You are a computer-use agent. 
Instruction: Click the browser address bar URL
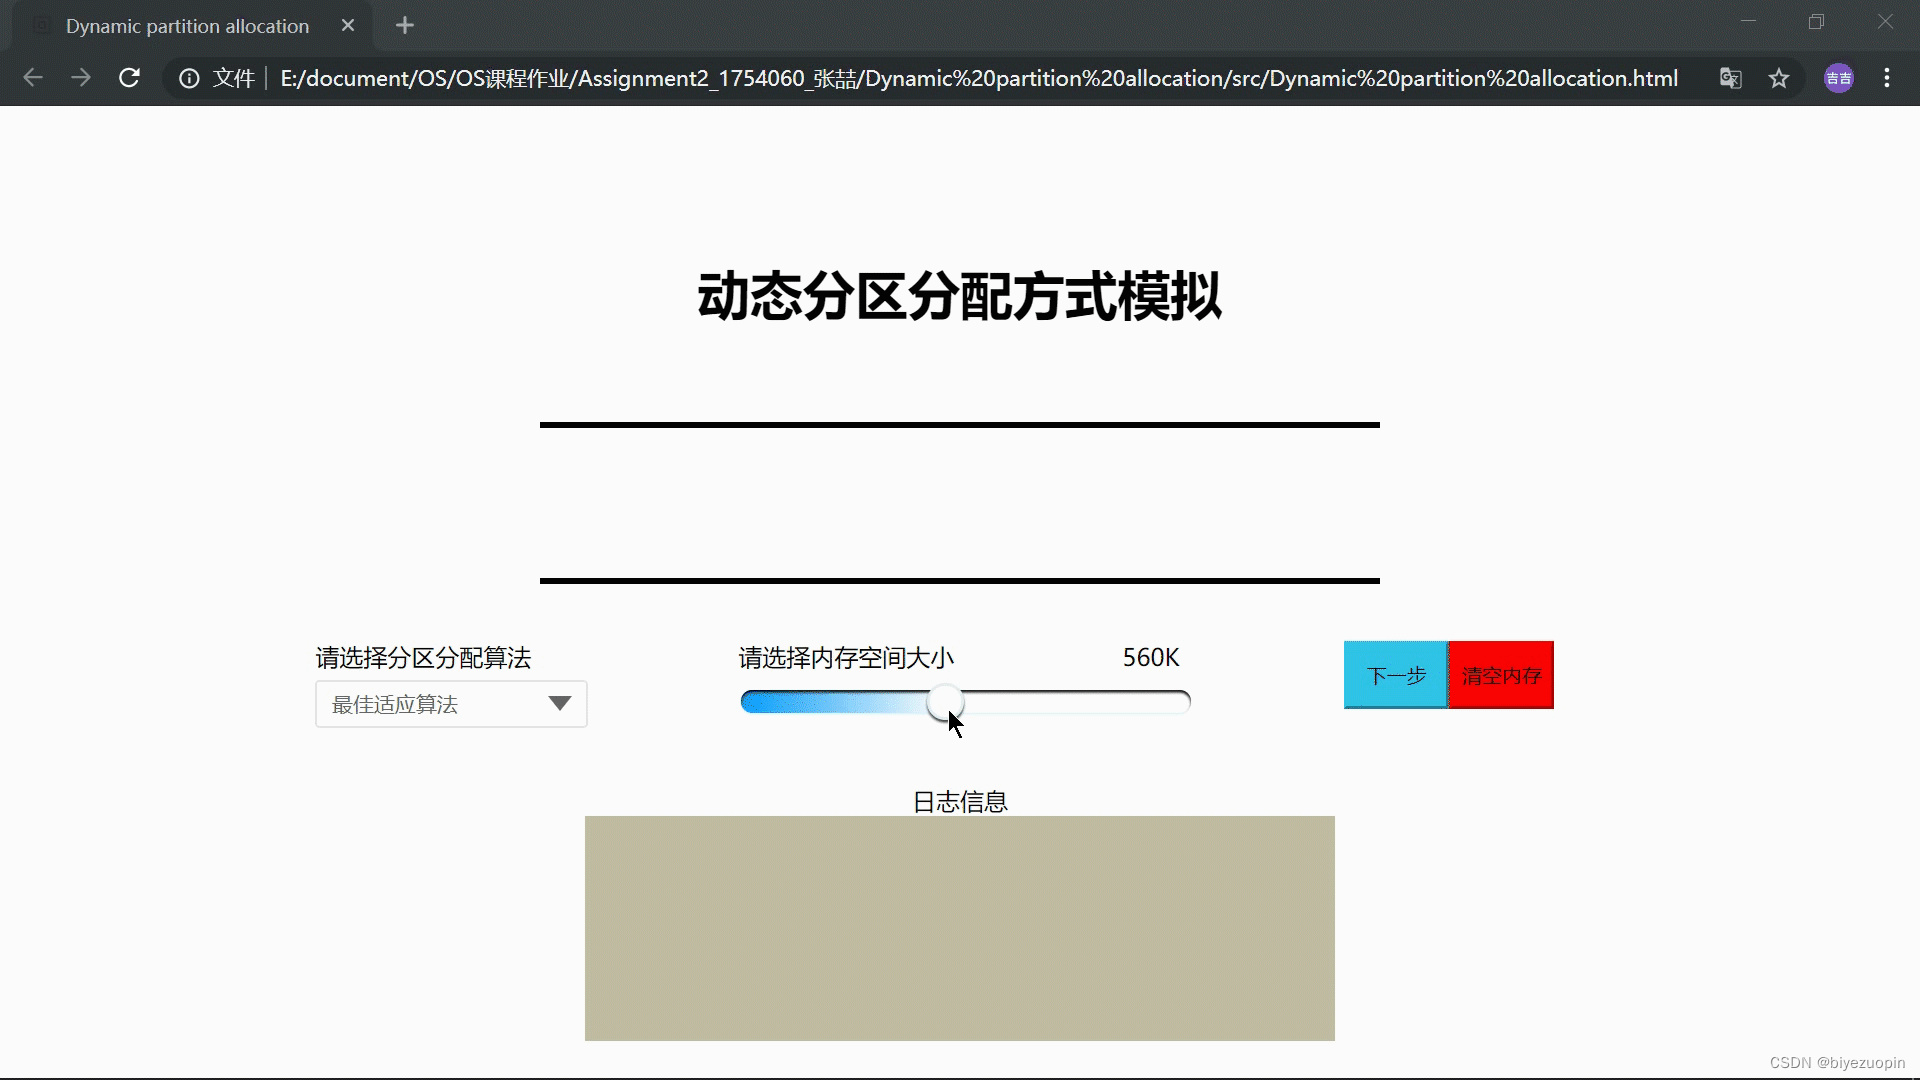click(978, 78)
